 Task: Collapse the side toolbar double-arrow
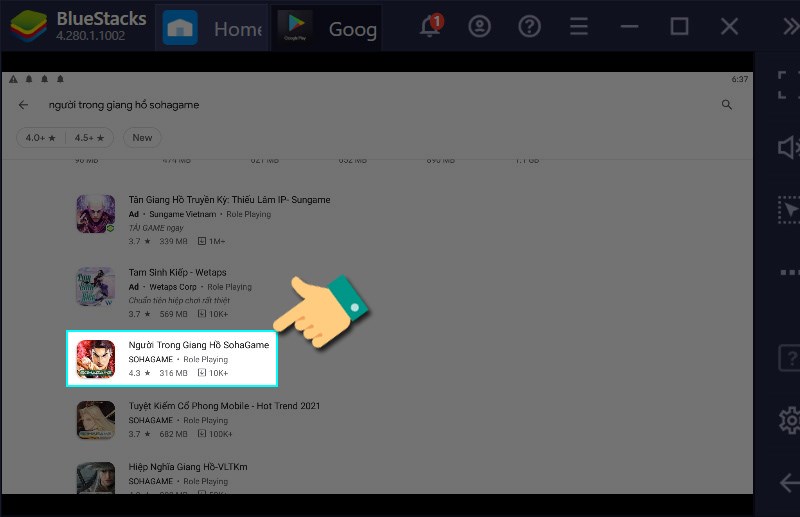(x=791, y=26)
